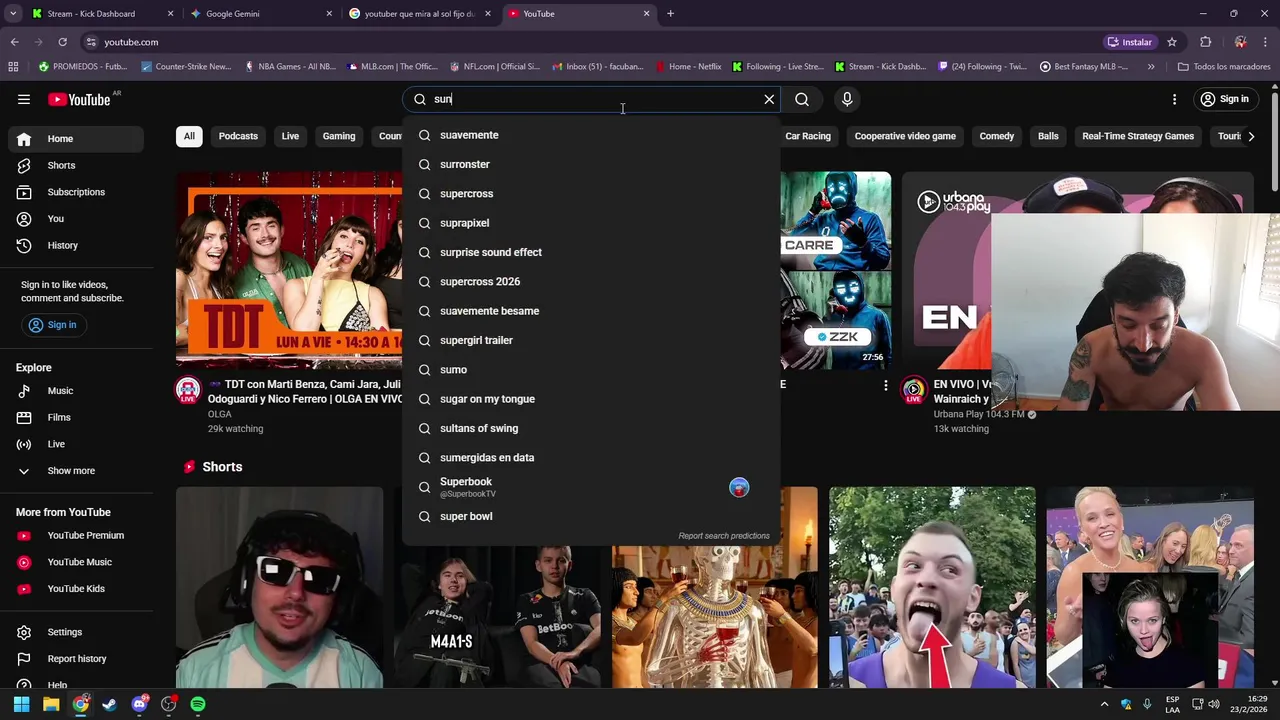Open video options next to Urbana thumbnail
The image size is (1280, 720).
[885, 385]
